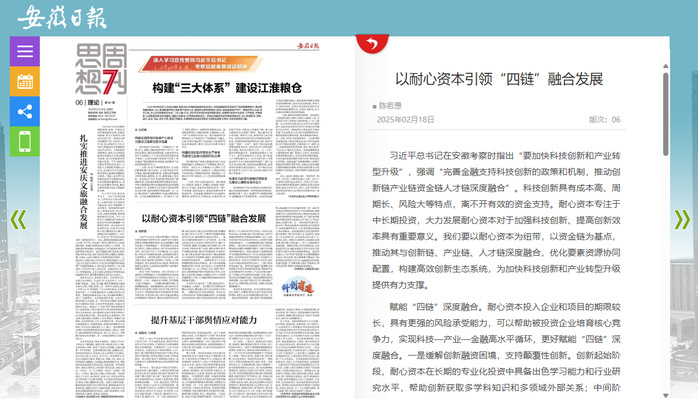Open the purple hamburger menu
This screenshot has height=399, width=698.
25,51
